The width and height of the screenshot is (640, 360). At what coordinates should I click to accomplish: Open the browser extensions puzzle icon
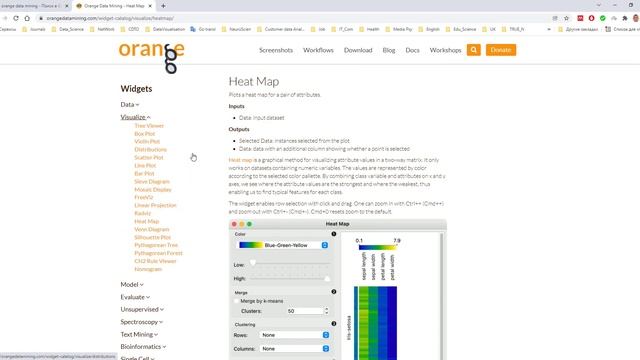click(x=624, y=18)
